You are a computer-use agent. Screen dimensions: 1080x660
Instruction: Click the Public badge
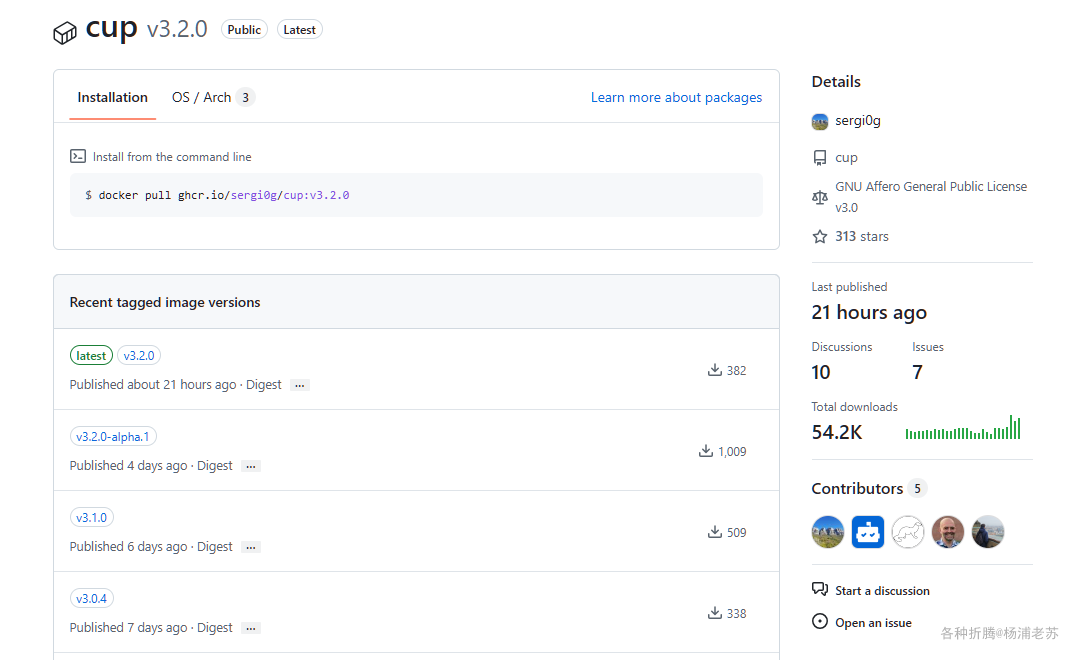pos(244,30)
